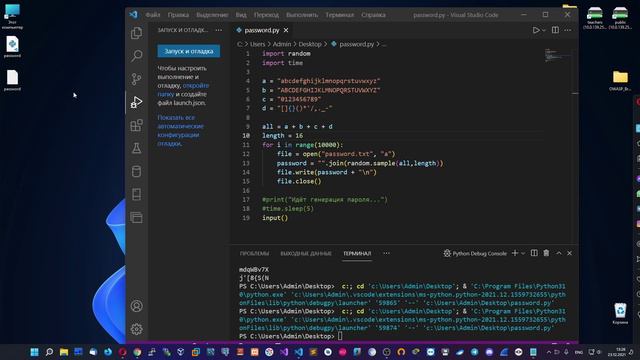Click the 'import random' code line

[x=286, y=53]
